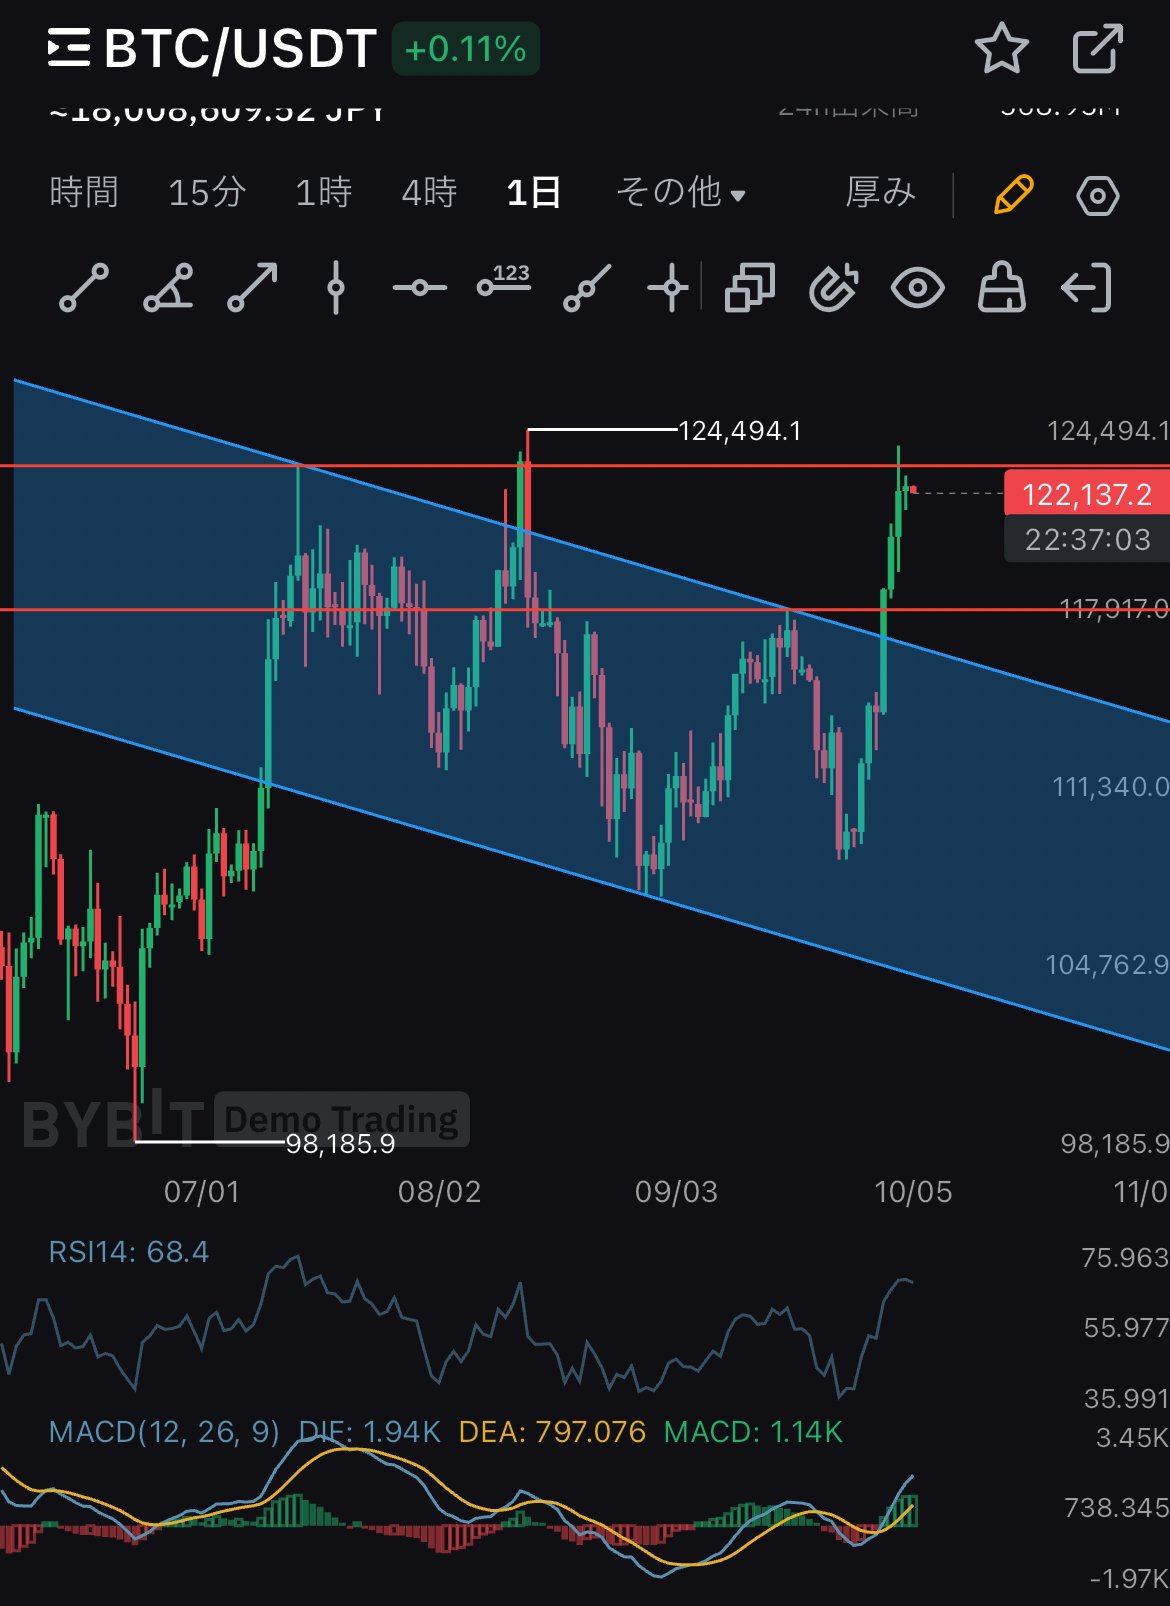Tap the copy/clone drawings icon
Image resolution: width=1170 pixels, height=1606 pixels.
750,288
